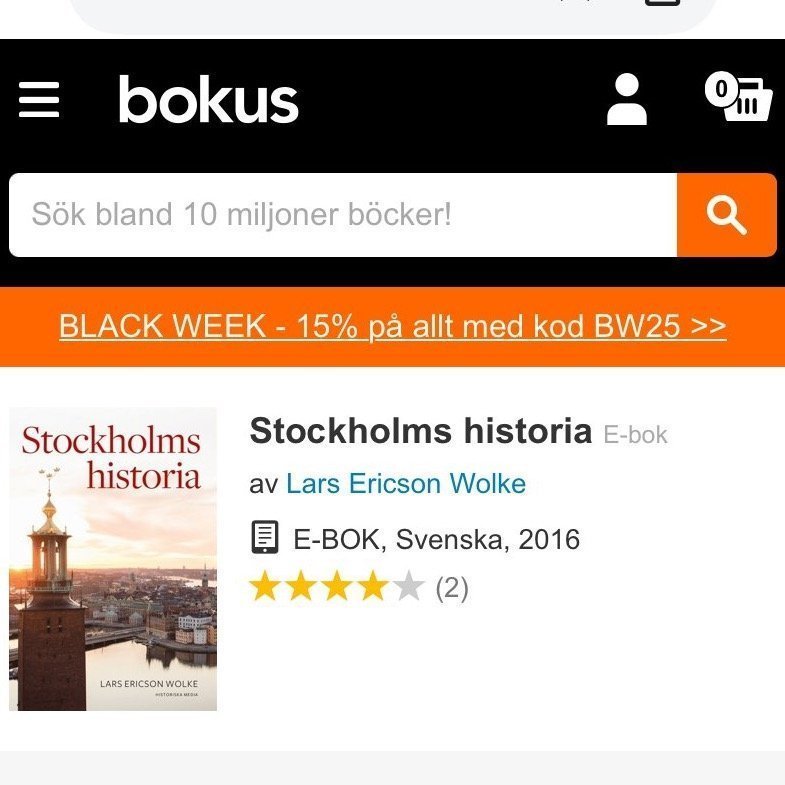Image resolution: width=785 pixels, height=785 pixels.
Task: Click the review count (2)
Action: coord(452,588)
